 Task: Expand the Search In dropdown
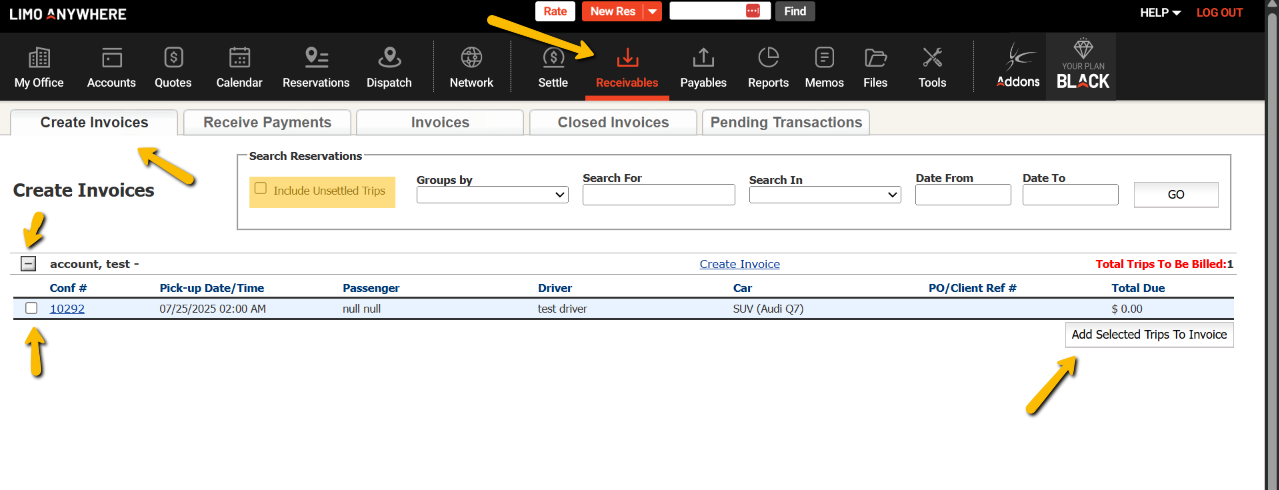point(824,195)
